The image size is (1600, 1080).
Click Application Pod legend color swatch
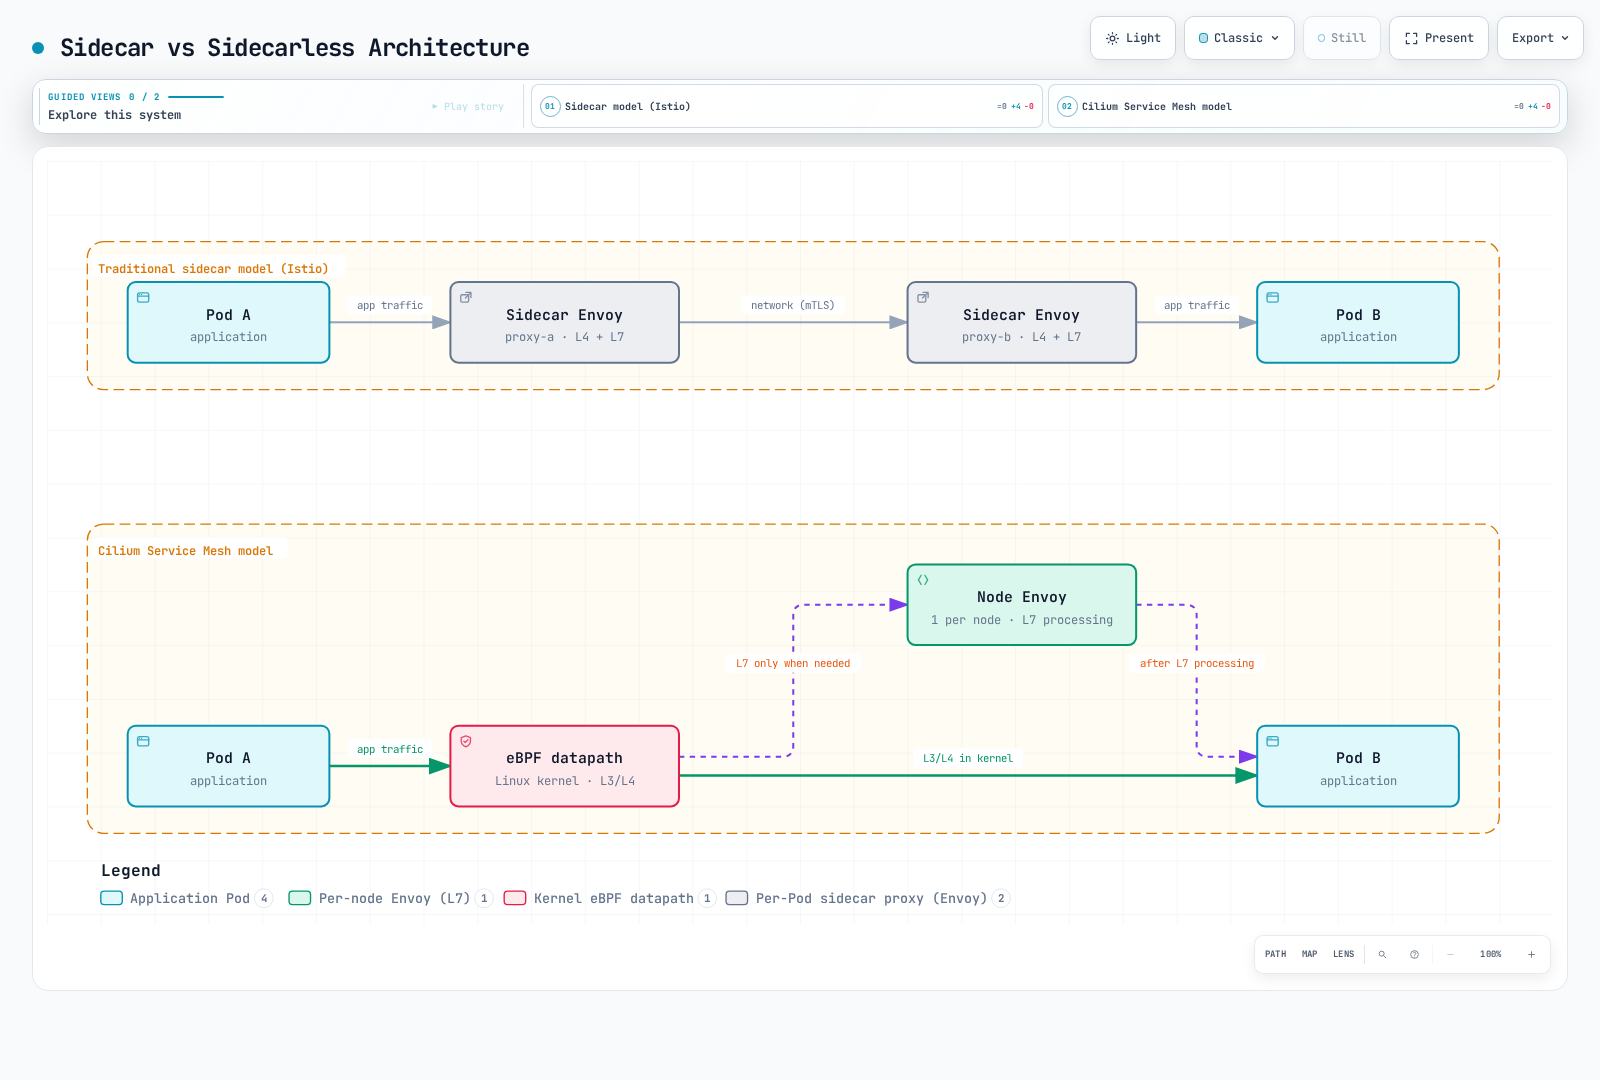pos(111,898)
